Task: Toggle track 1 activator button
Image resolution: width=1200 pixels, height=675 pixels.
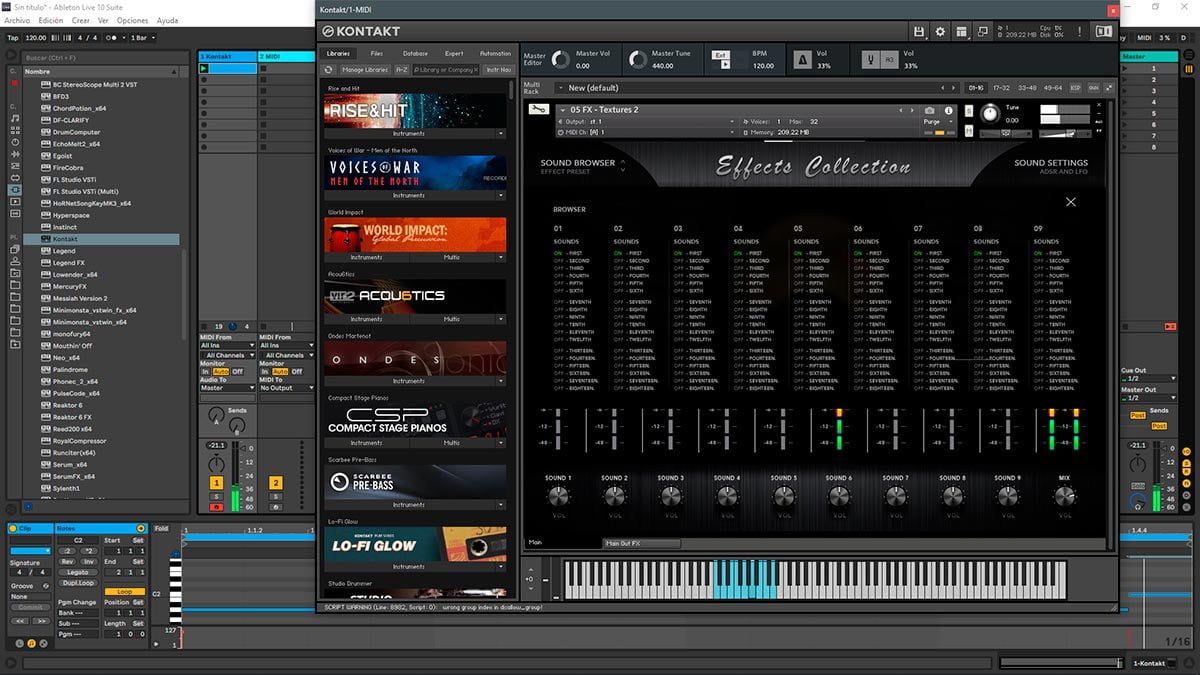Action: 216,483
